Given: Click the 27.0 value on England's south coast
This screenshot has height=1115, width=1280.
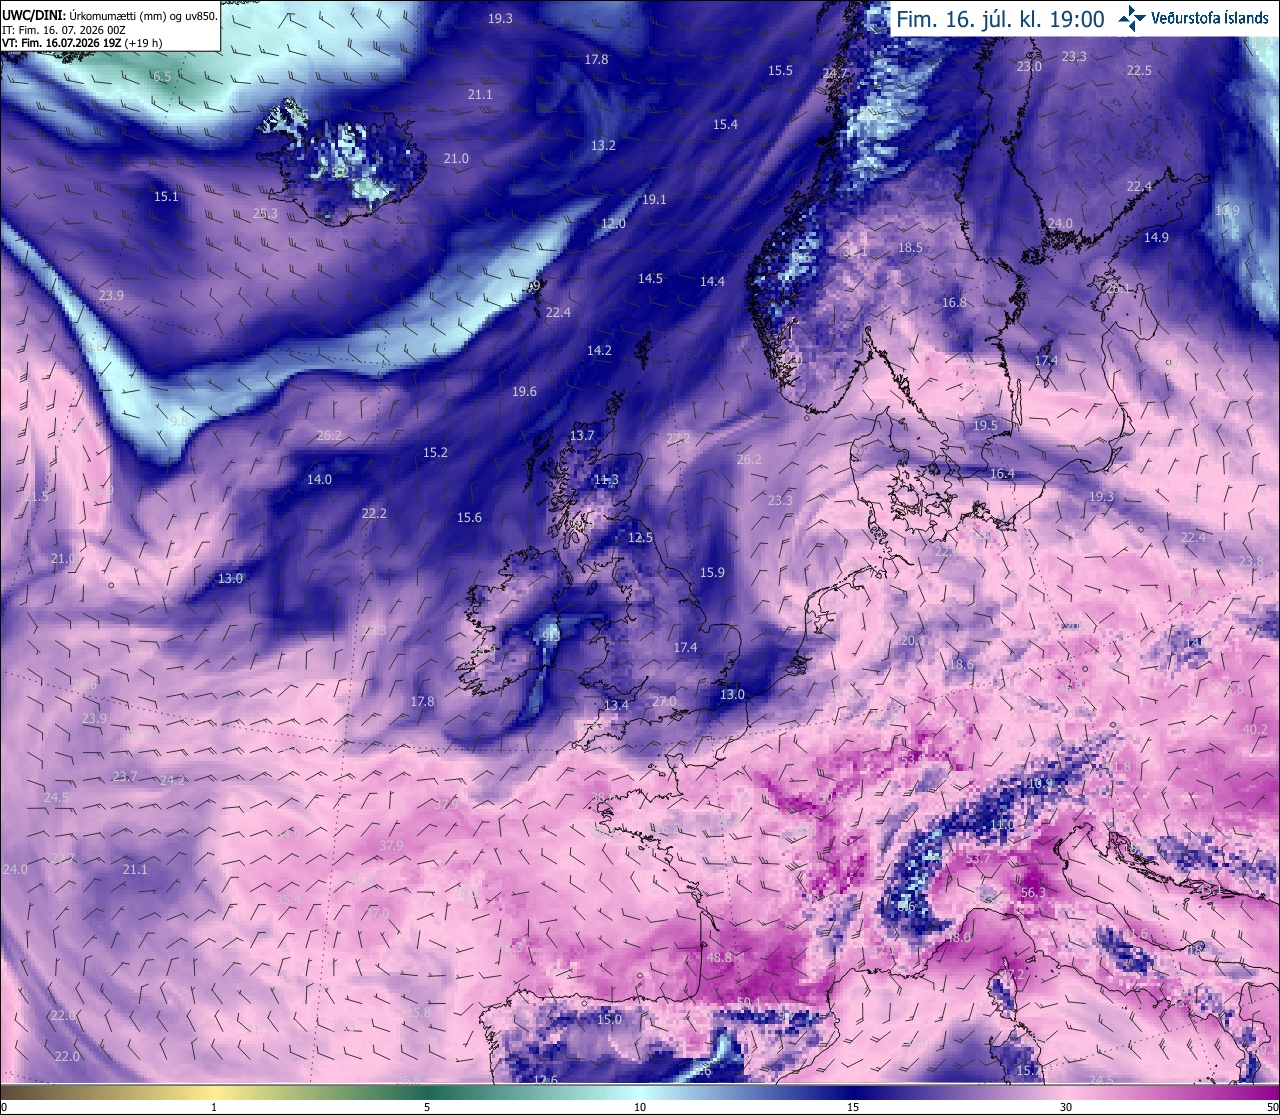Looking at the screenshot, I should pyautogui.click(x=664, y=702).
